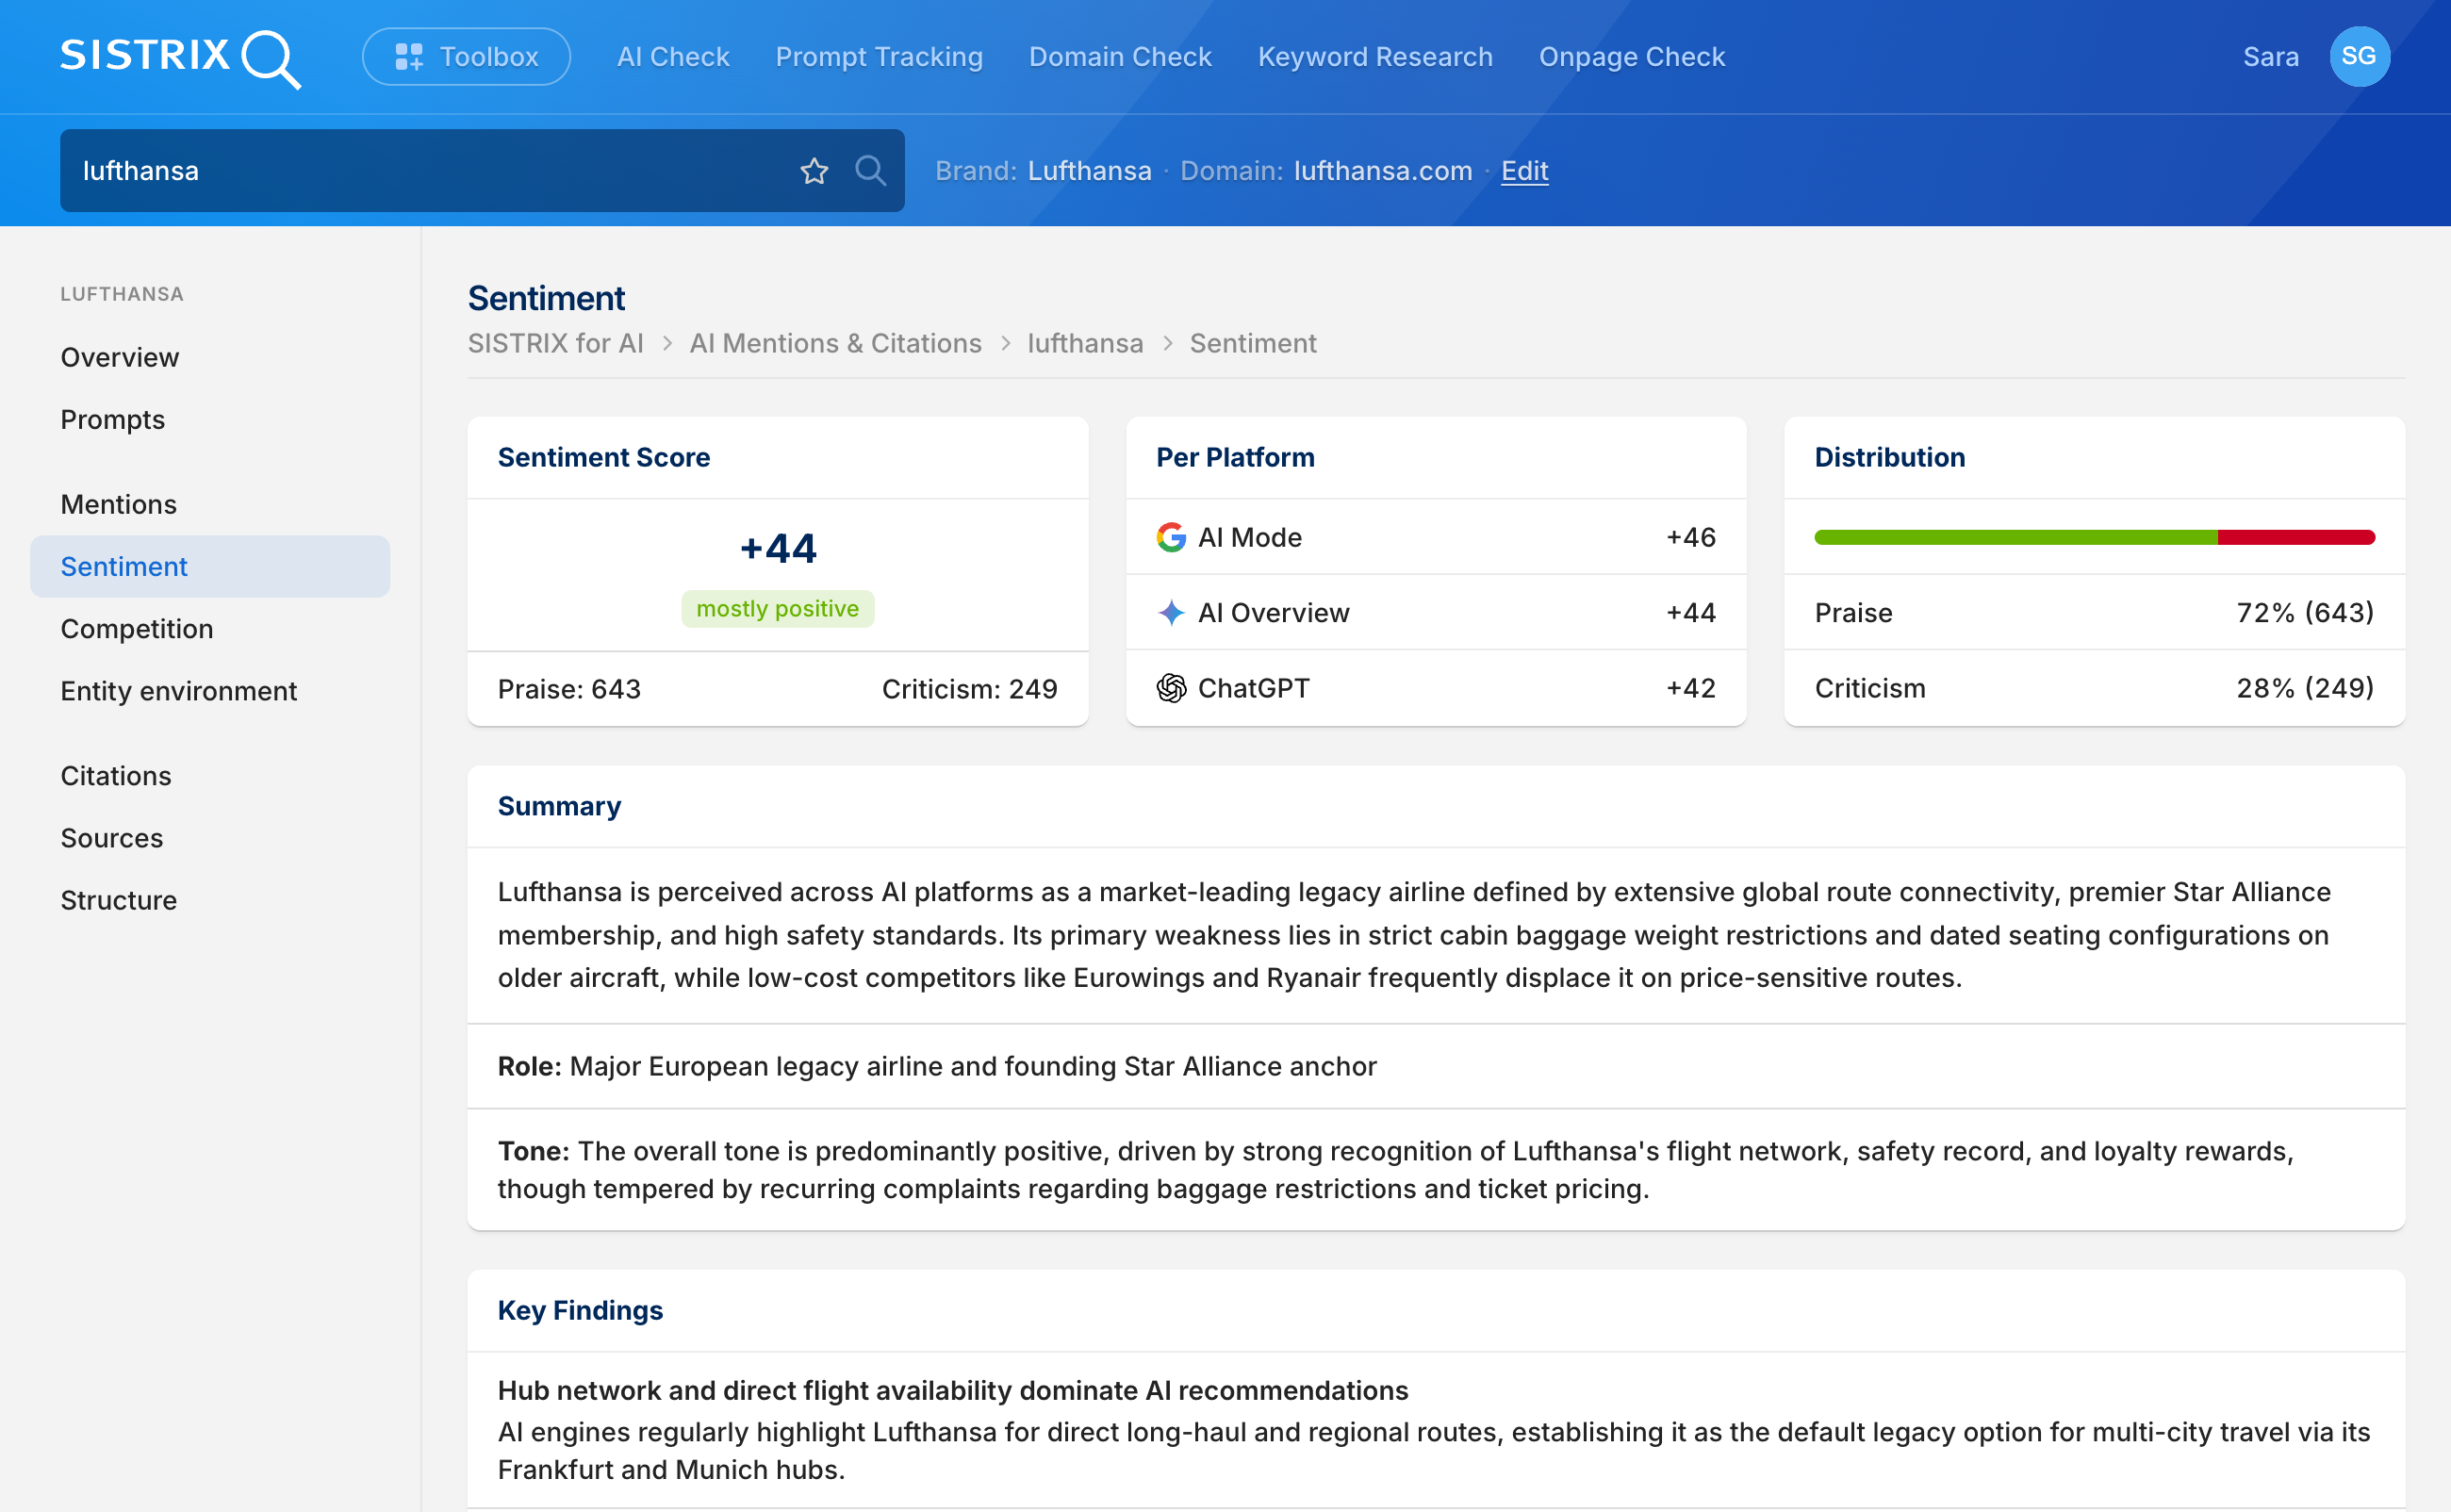Click the Criticism: 249 count

(x=969, y=689)
